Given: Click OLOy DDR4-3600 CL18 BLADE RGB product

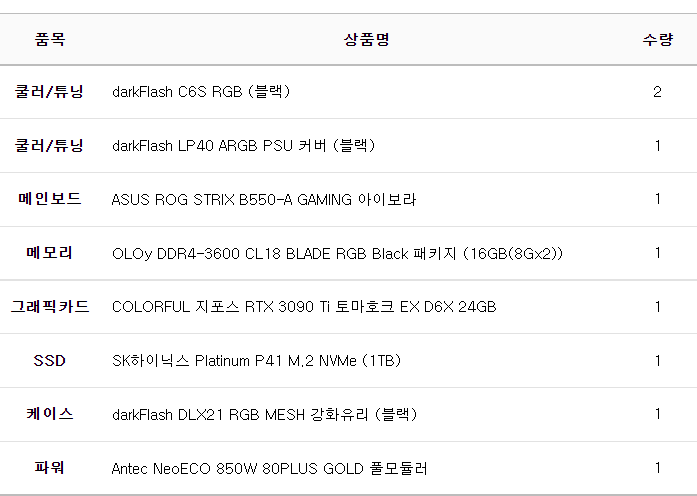Looking at the screenshot, I should tap(338, 253).
